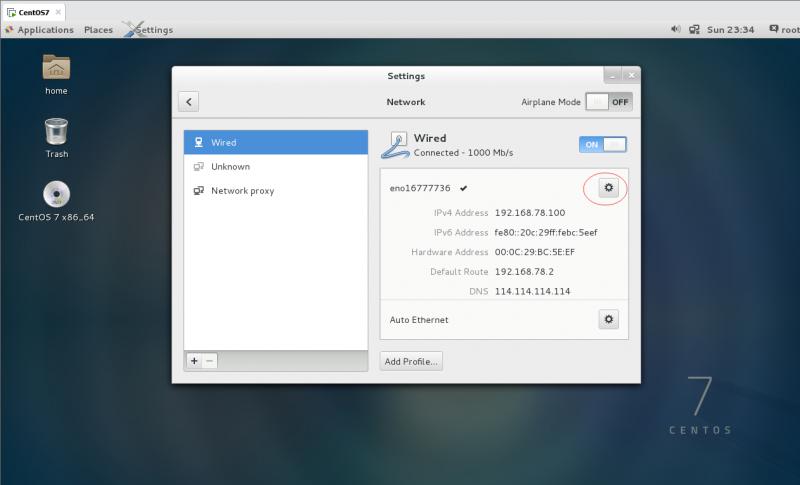Image resolution: width=800 pixels, height=485 pixels.
Task: Select the Auto Ethernet profile row
Action: coord(504,319)
